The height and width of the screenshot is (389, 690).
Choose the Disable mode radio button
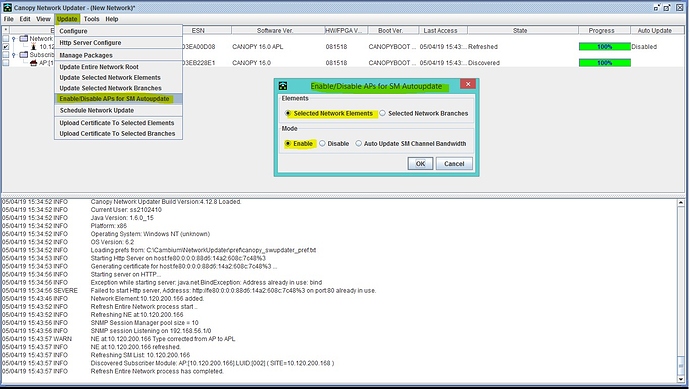322,143
